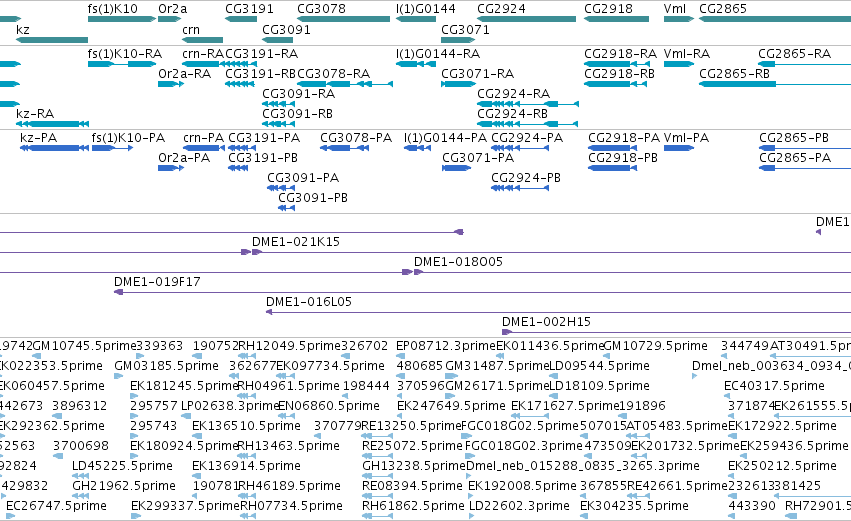
Task: Open EST EK304235.5prime label
Action: point(634,506)
